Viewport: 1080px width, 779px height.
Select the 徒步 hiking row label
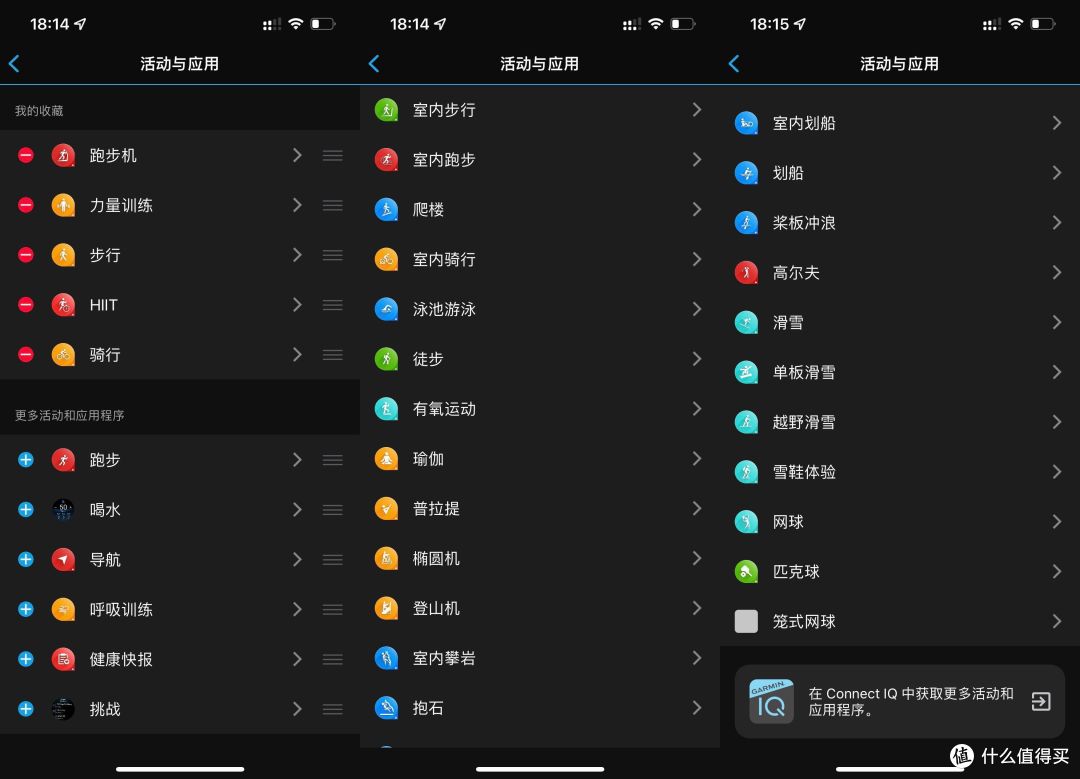click(x=428, y=359)
